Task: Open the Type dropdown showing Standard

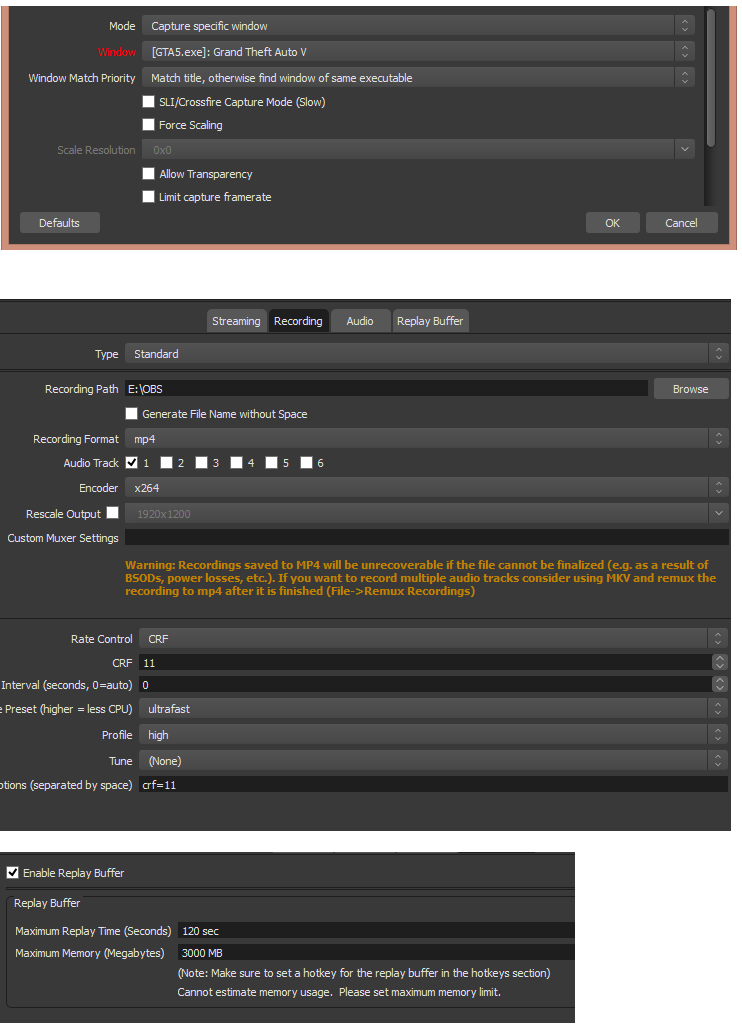Action: tap(426, 354)
